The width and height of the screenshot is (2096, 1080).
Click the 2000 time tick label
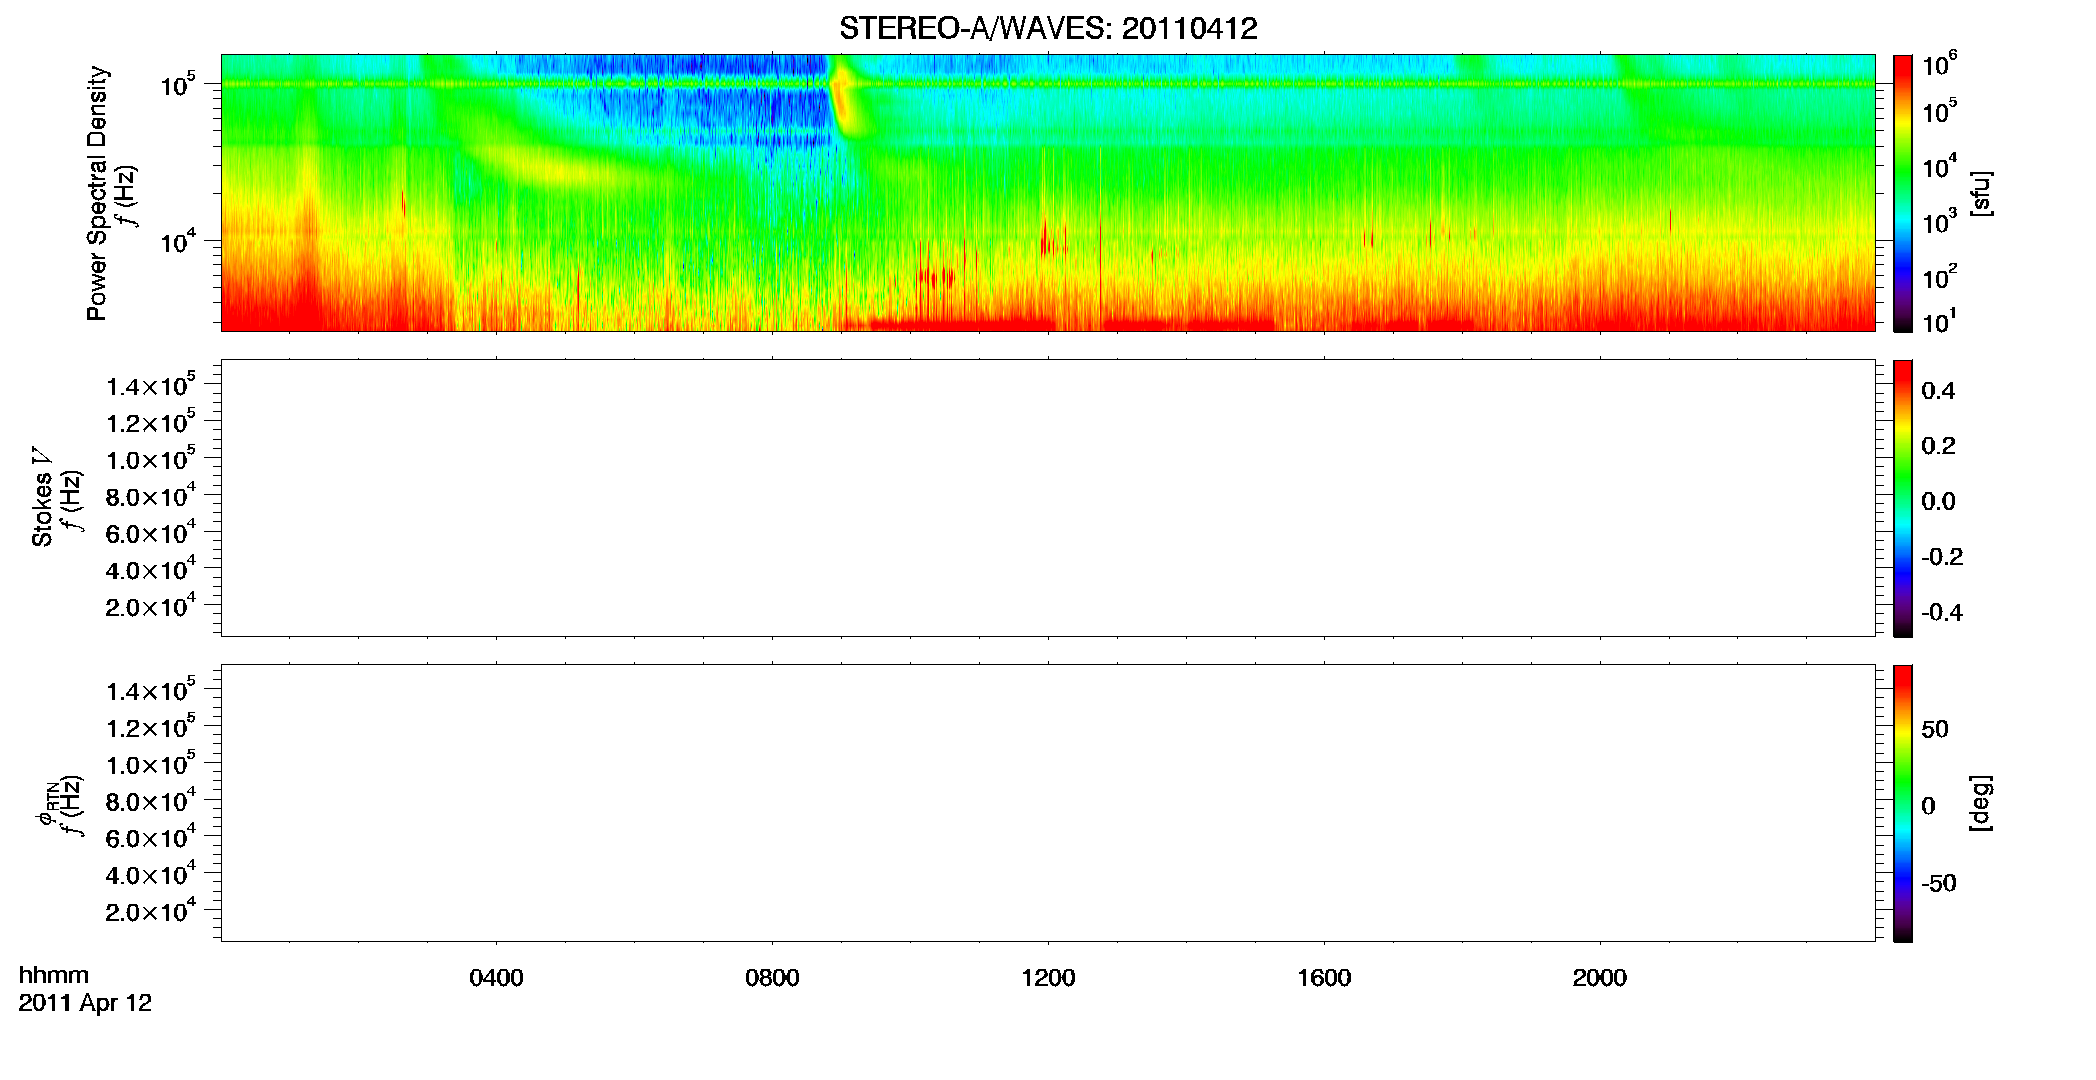click(x=1599, y=978)
